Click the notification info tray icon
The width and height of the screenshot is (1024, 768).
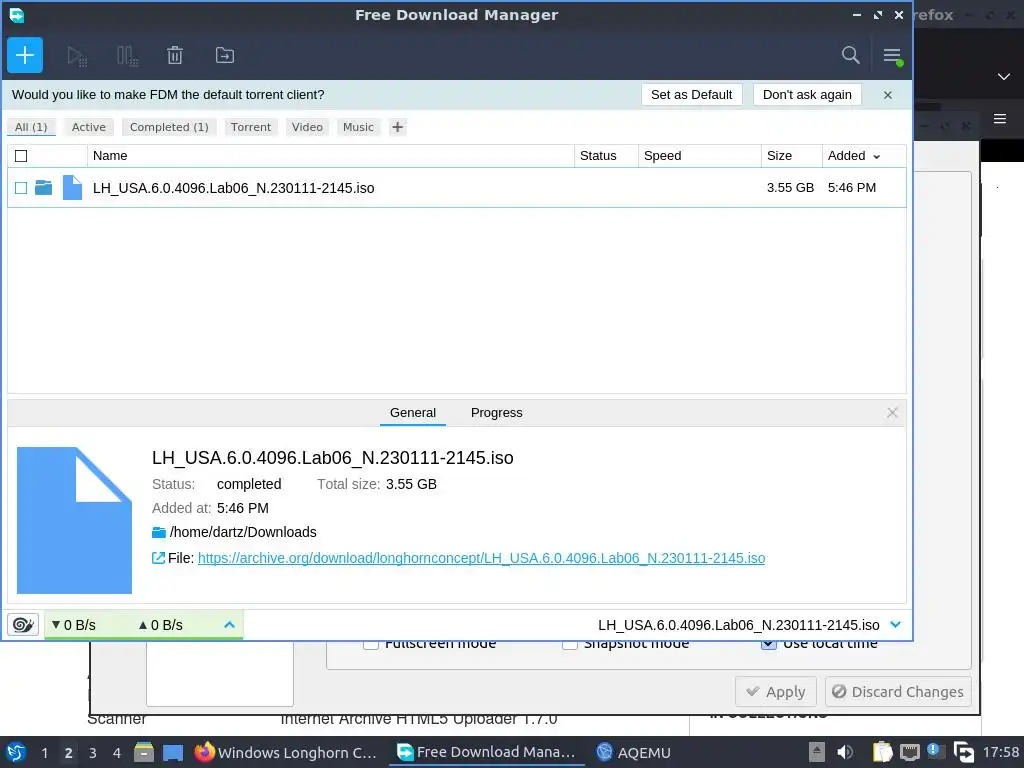coord(934,750)
